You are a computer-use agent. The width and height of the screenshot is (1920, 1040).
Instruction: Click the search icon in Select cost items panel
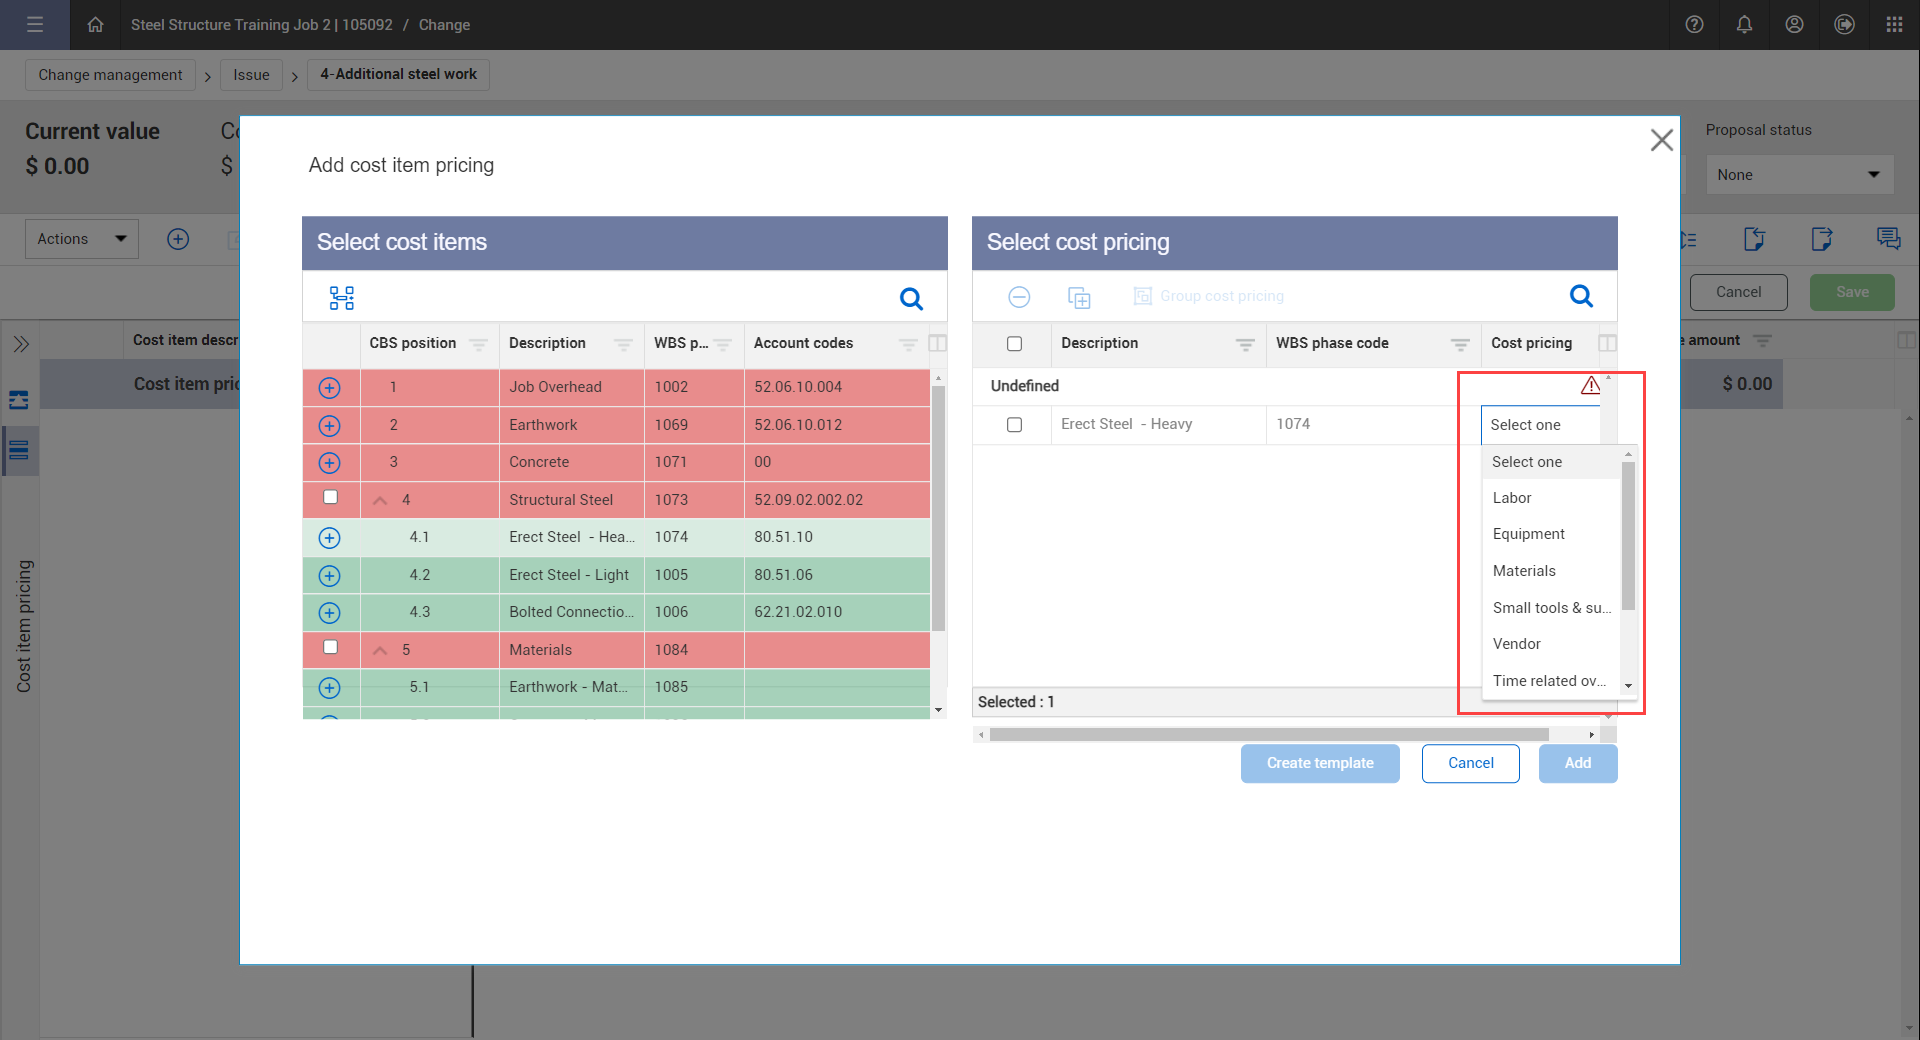click(x=911, y=298)
